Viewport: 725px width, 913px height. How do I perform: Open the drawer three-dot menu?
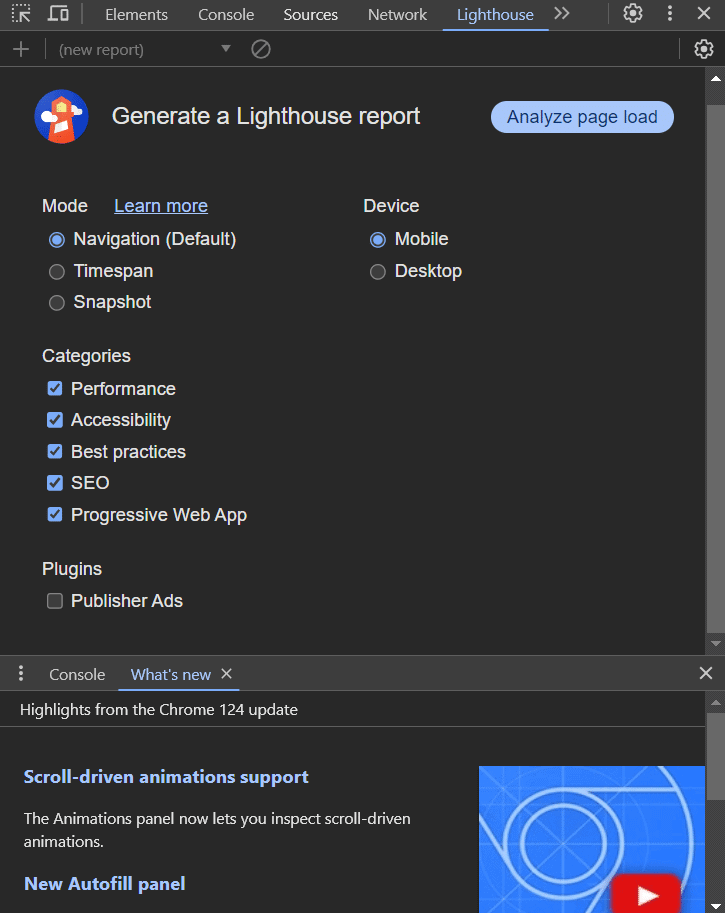(x=20, y=674)
